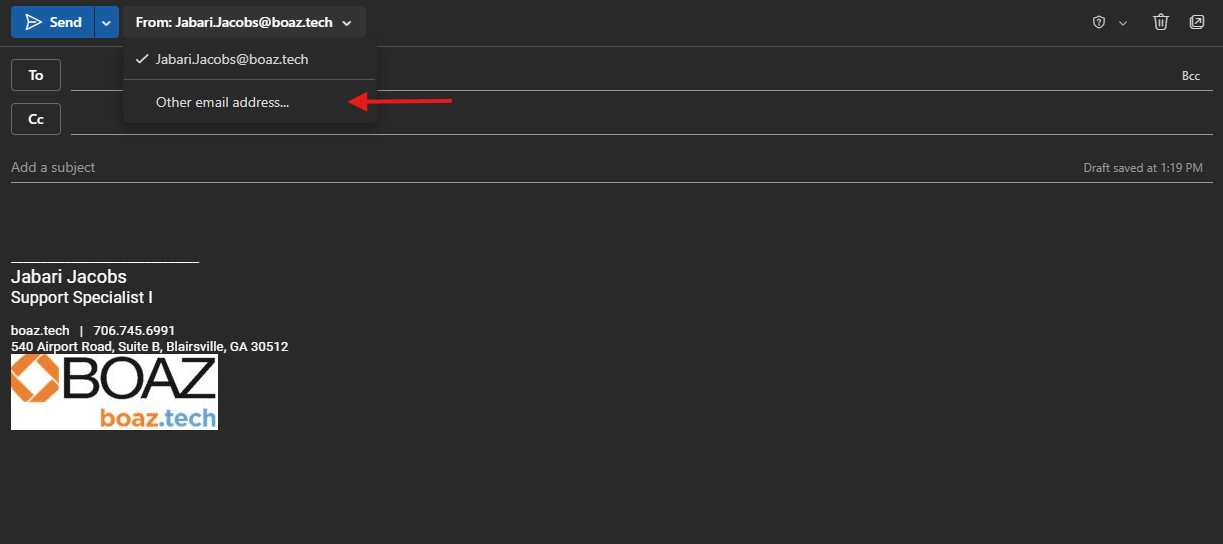
Task: Discard the draft with the trash icon
Action: [1161, 22]
